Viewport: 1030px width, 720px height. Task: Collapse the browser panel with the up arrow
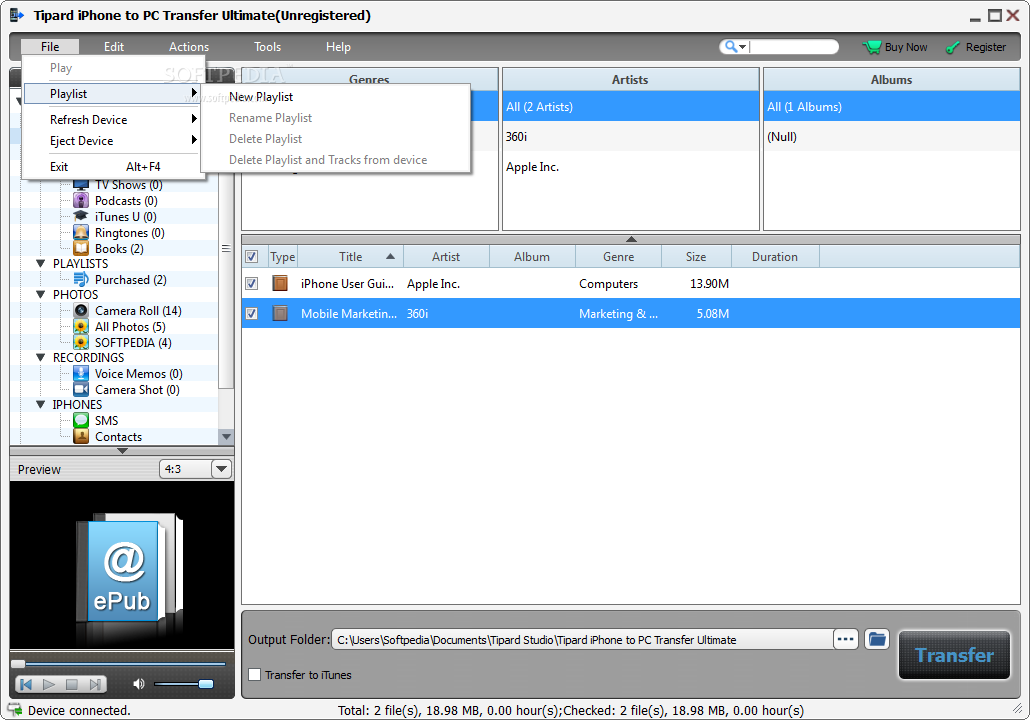(631, 239)
